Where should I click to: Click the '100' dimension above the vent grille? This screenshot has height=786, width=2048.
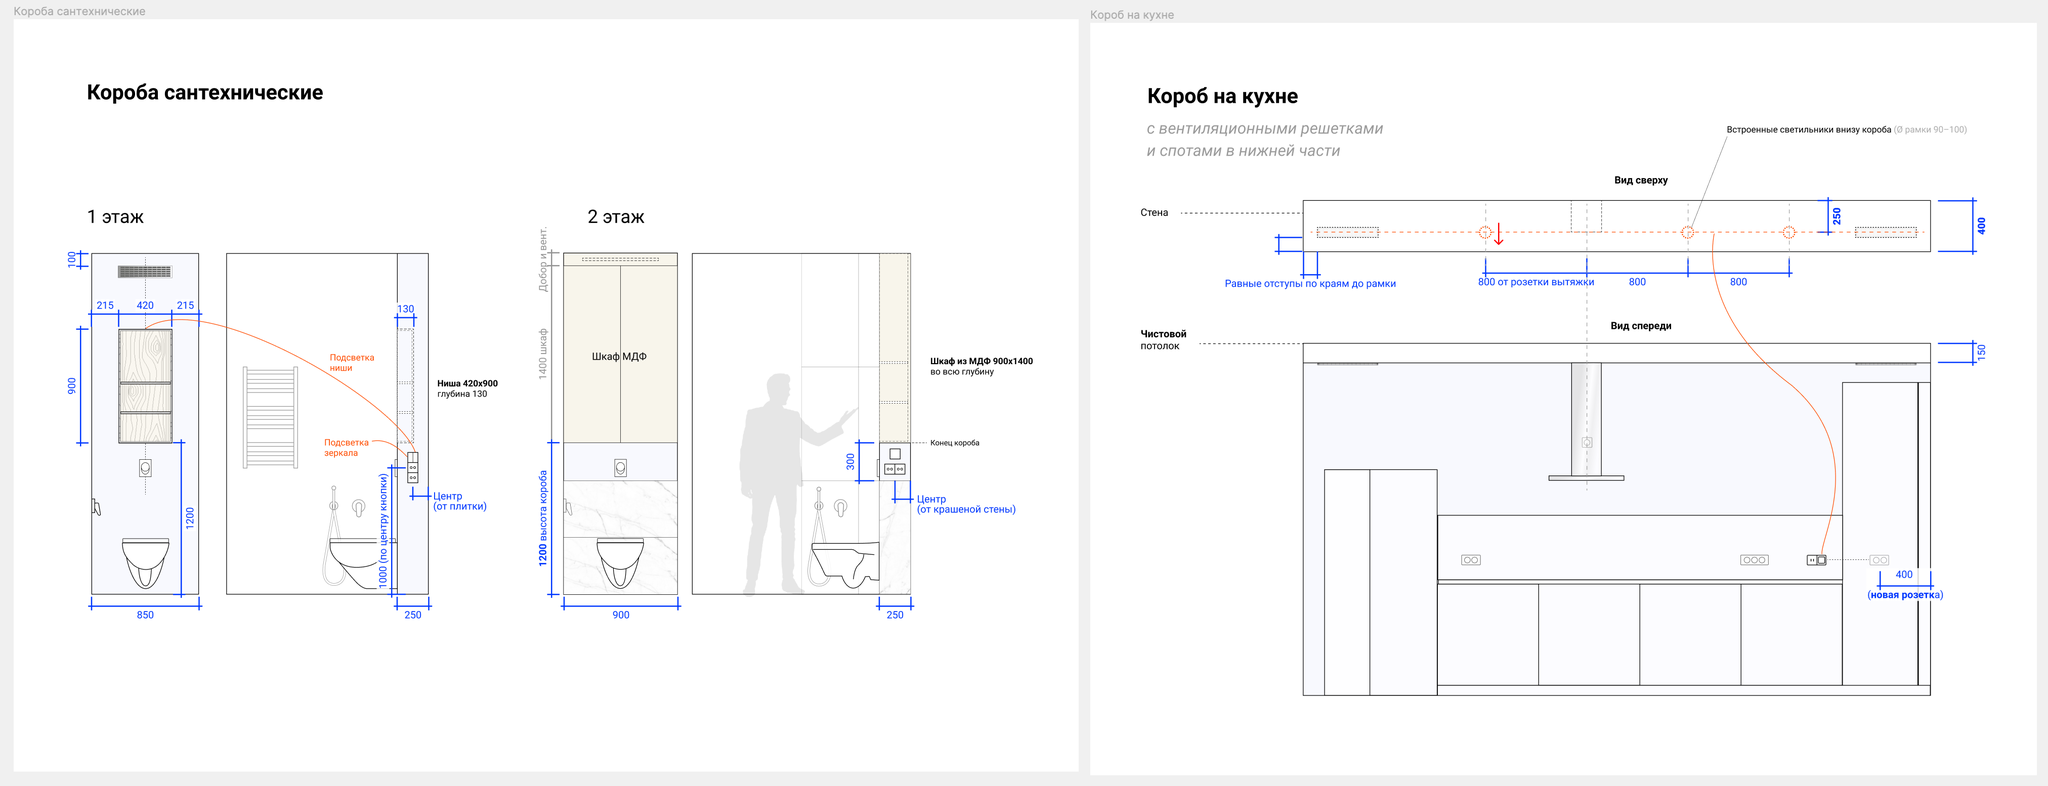pyautogui.click(x=72, y=259)
